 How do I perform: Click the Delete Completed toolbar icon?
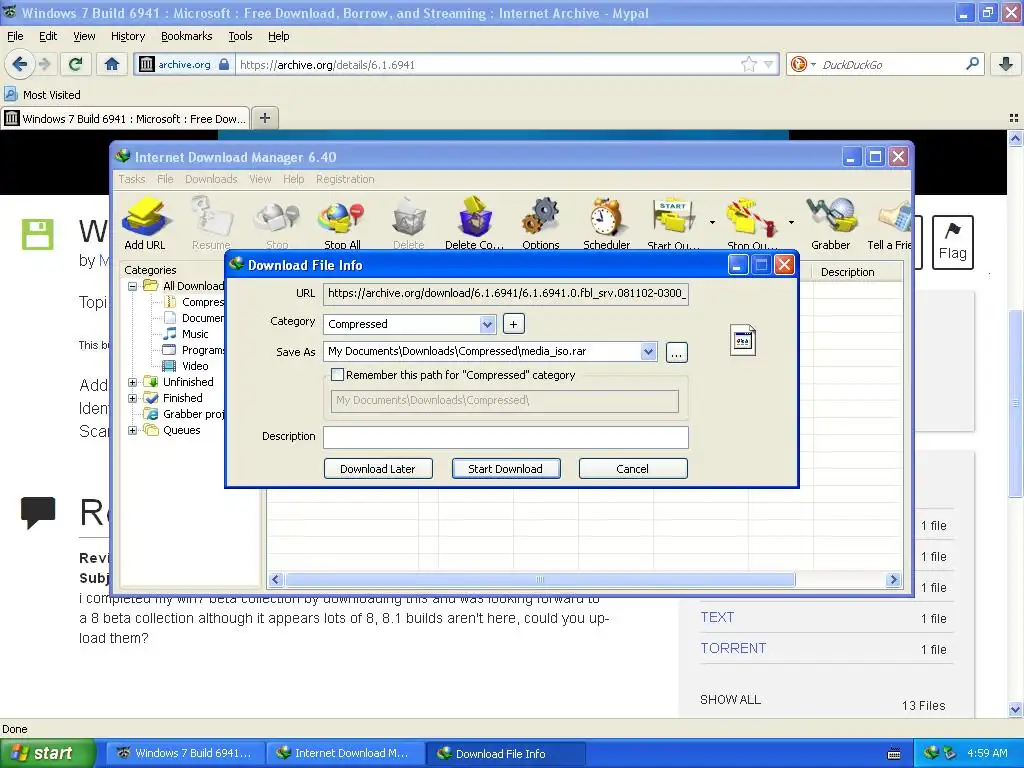tap(474, 223)
